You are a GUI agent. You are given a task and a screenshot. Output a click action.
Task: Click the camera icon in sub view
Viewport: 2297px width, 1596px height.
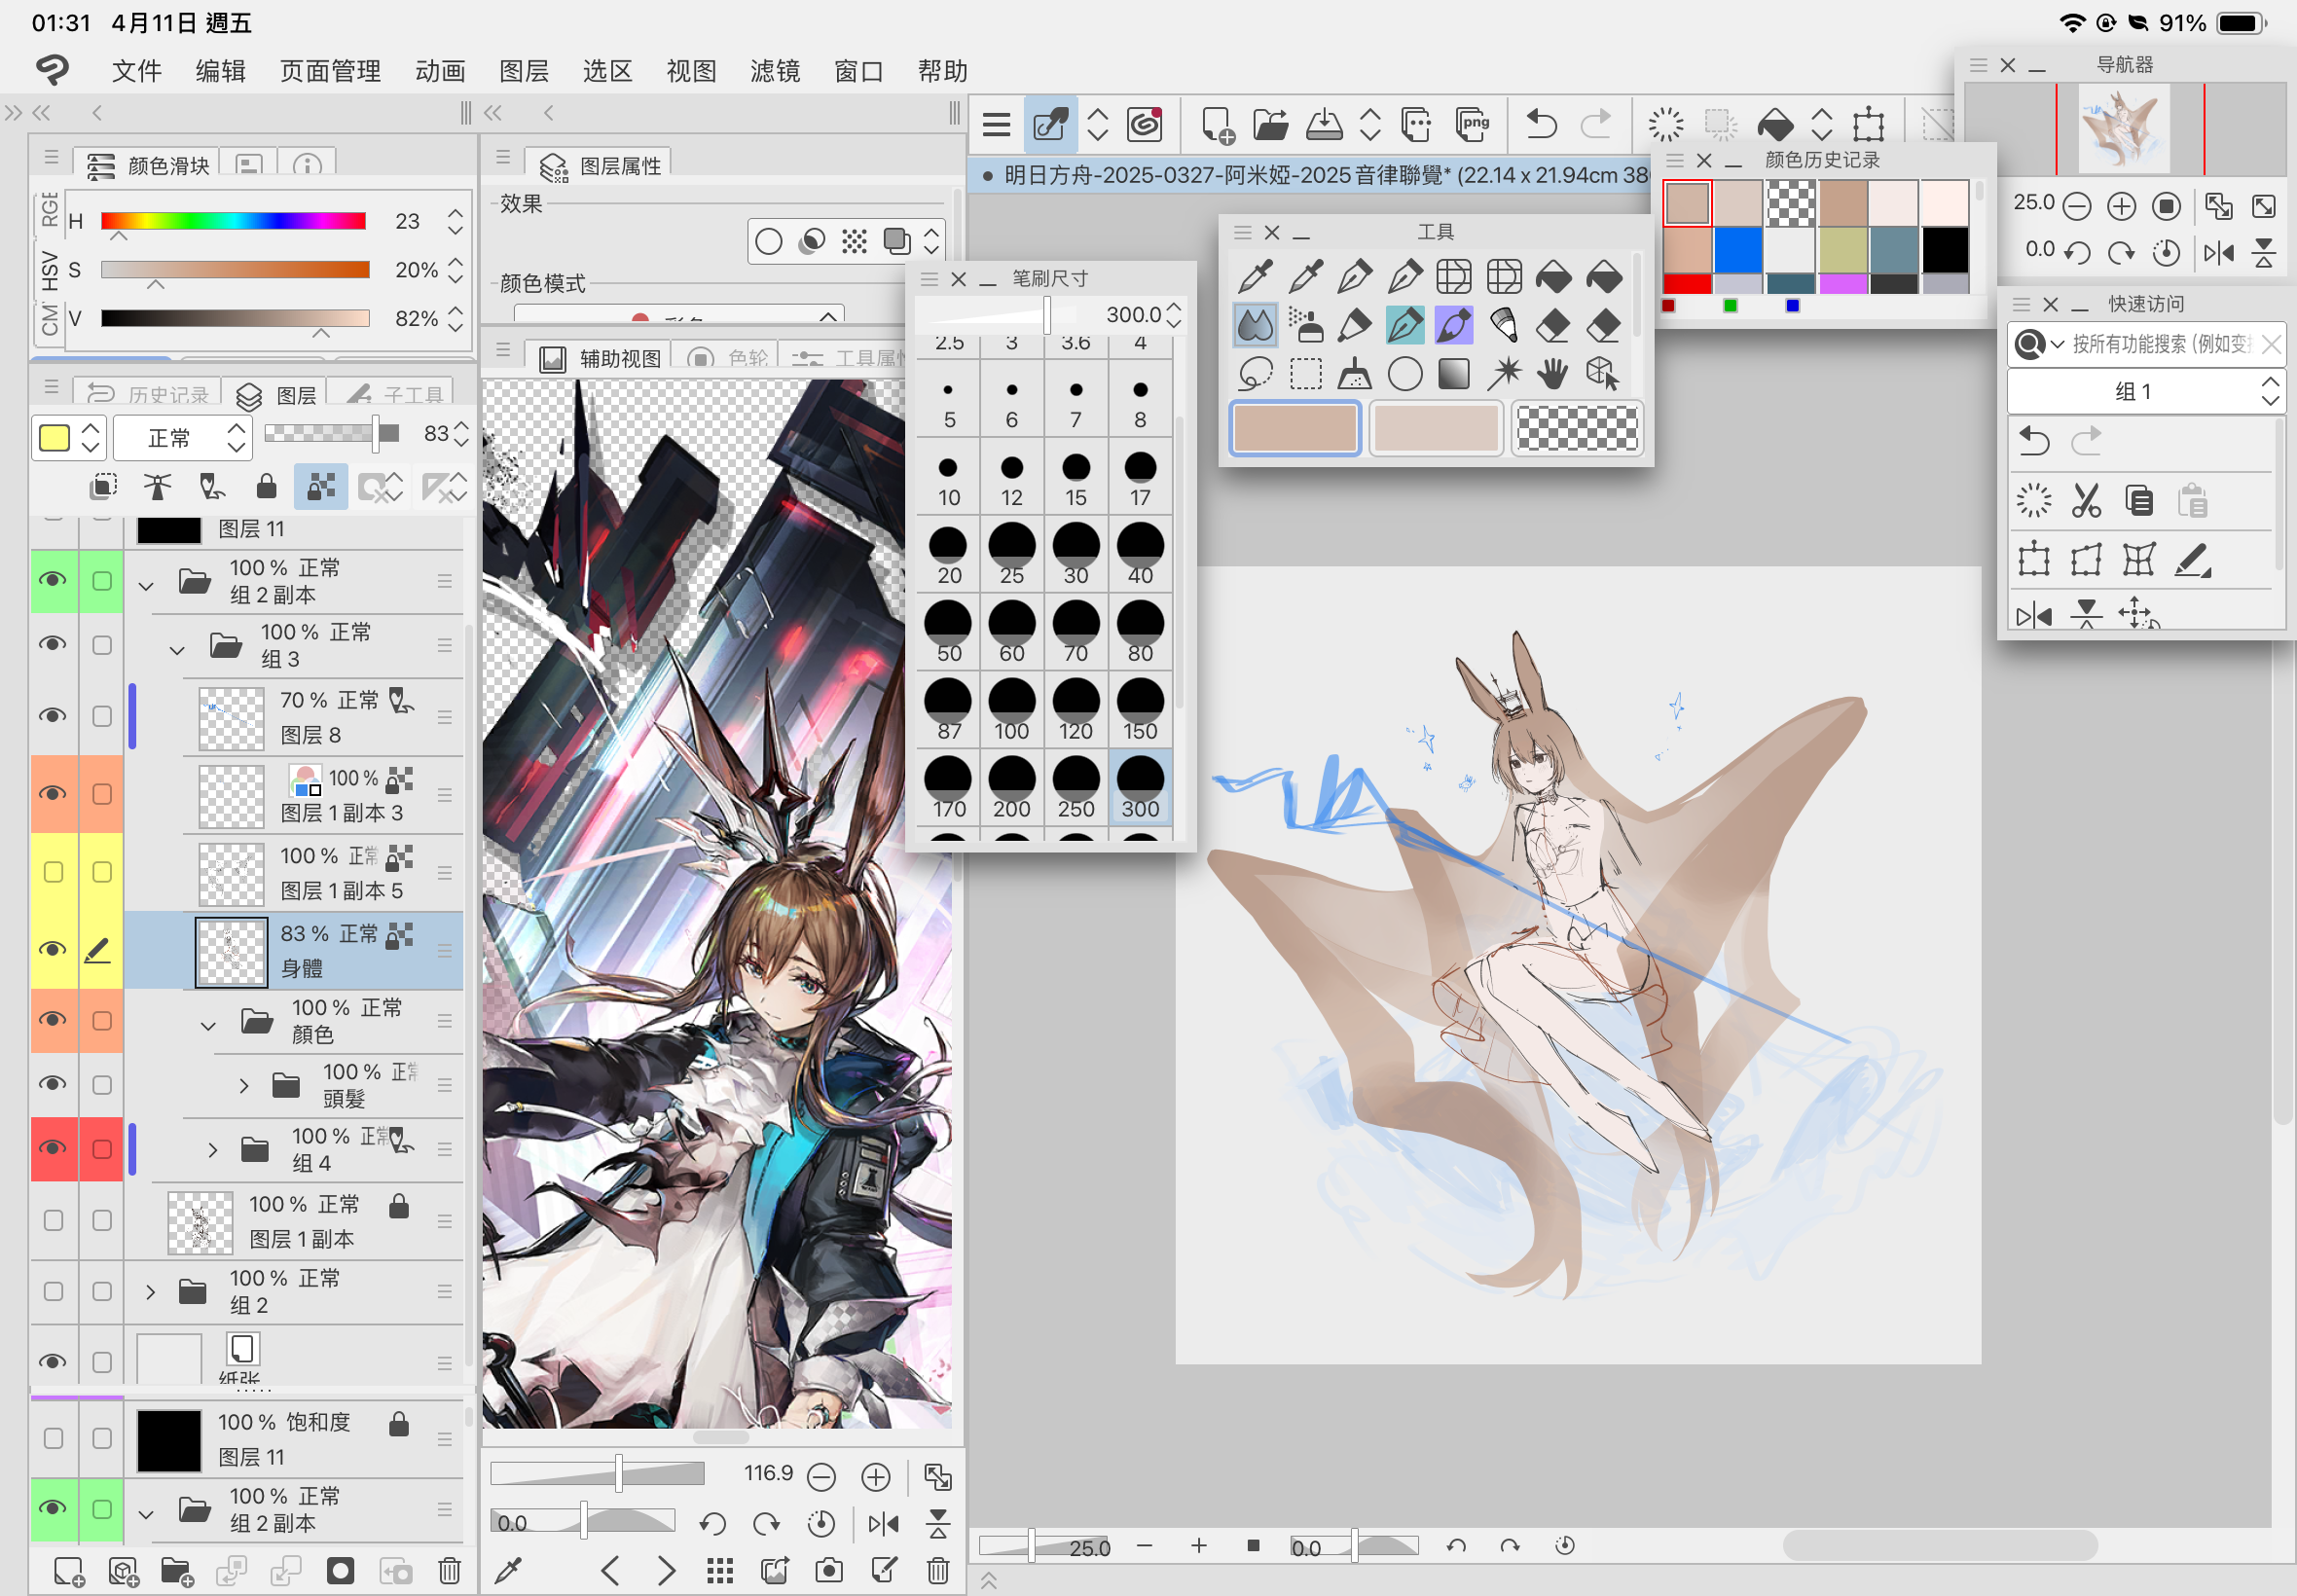pos(828,1571)
